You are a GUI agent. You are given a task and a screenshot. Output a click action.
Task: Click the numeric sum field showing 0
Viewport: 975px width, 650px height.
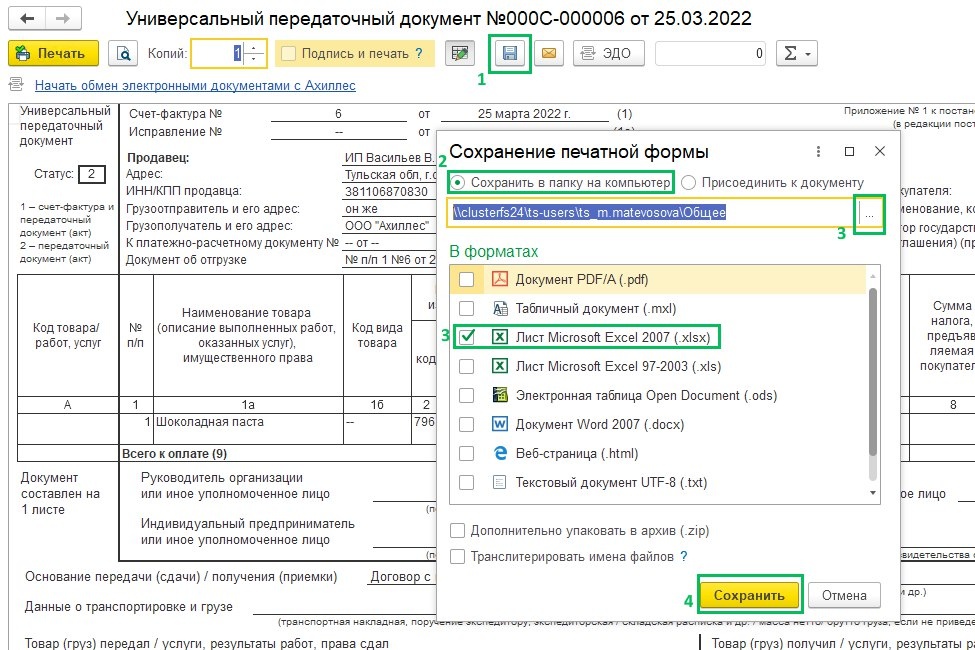(x=710, y=53)
